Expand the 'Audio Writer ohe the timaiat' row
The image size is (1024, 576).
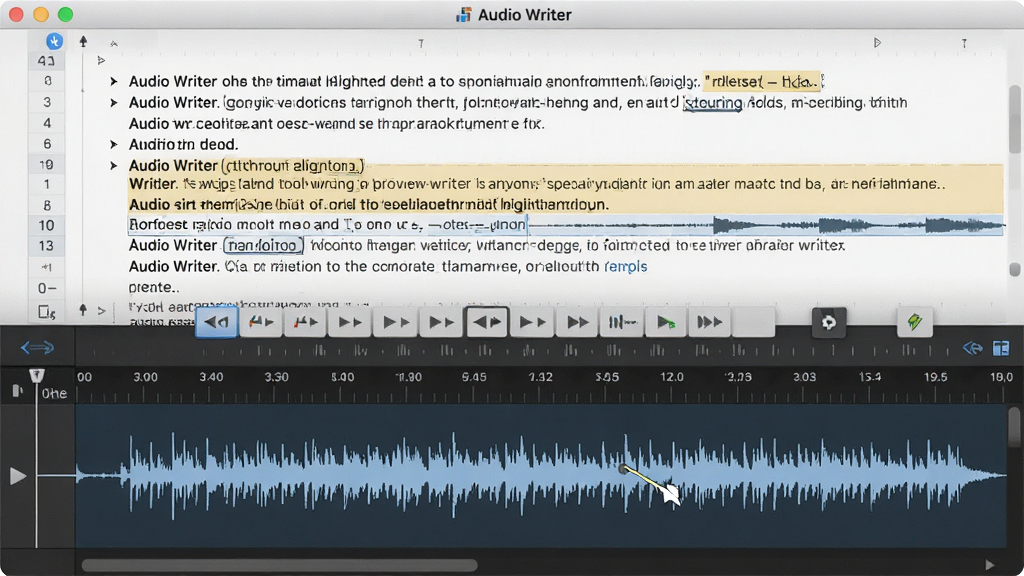coord(114,82)
